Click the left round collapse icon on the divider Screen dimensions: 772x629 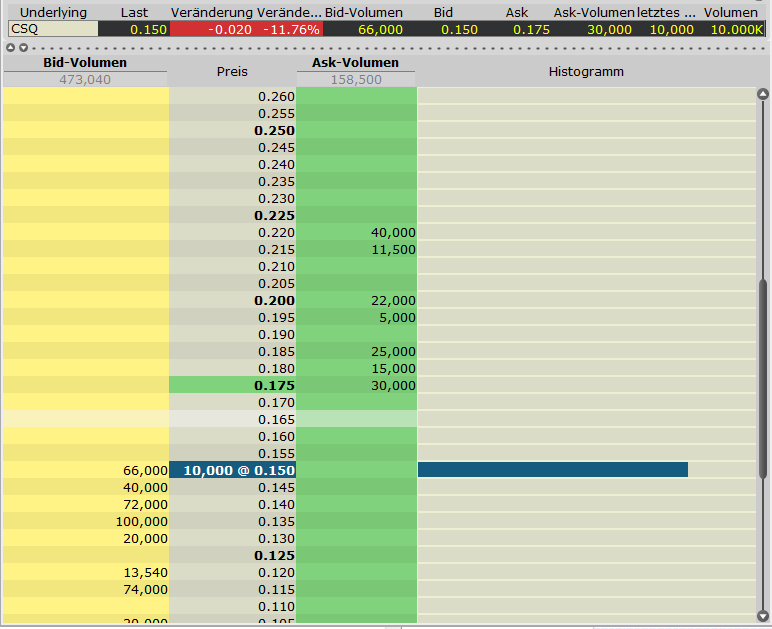pyautogui.click(x=10, y=47)
